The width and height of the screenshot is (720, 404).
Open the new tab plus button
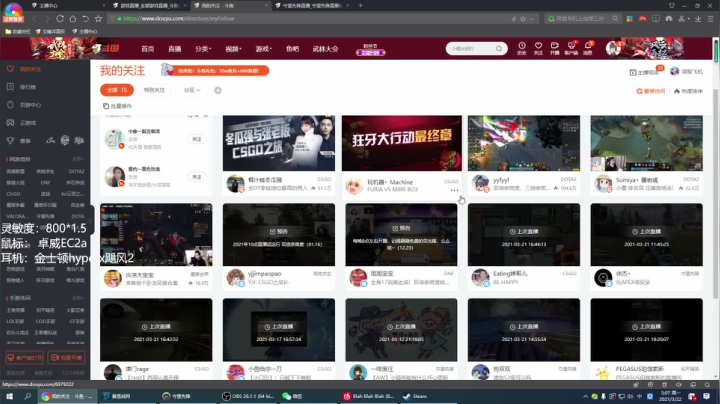click(x=360, y=6)
